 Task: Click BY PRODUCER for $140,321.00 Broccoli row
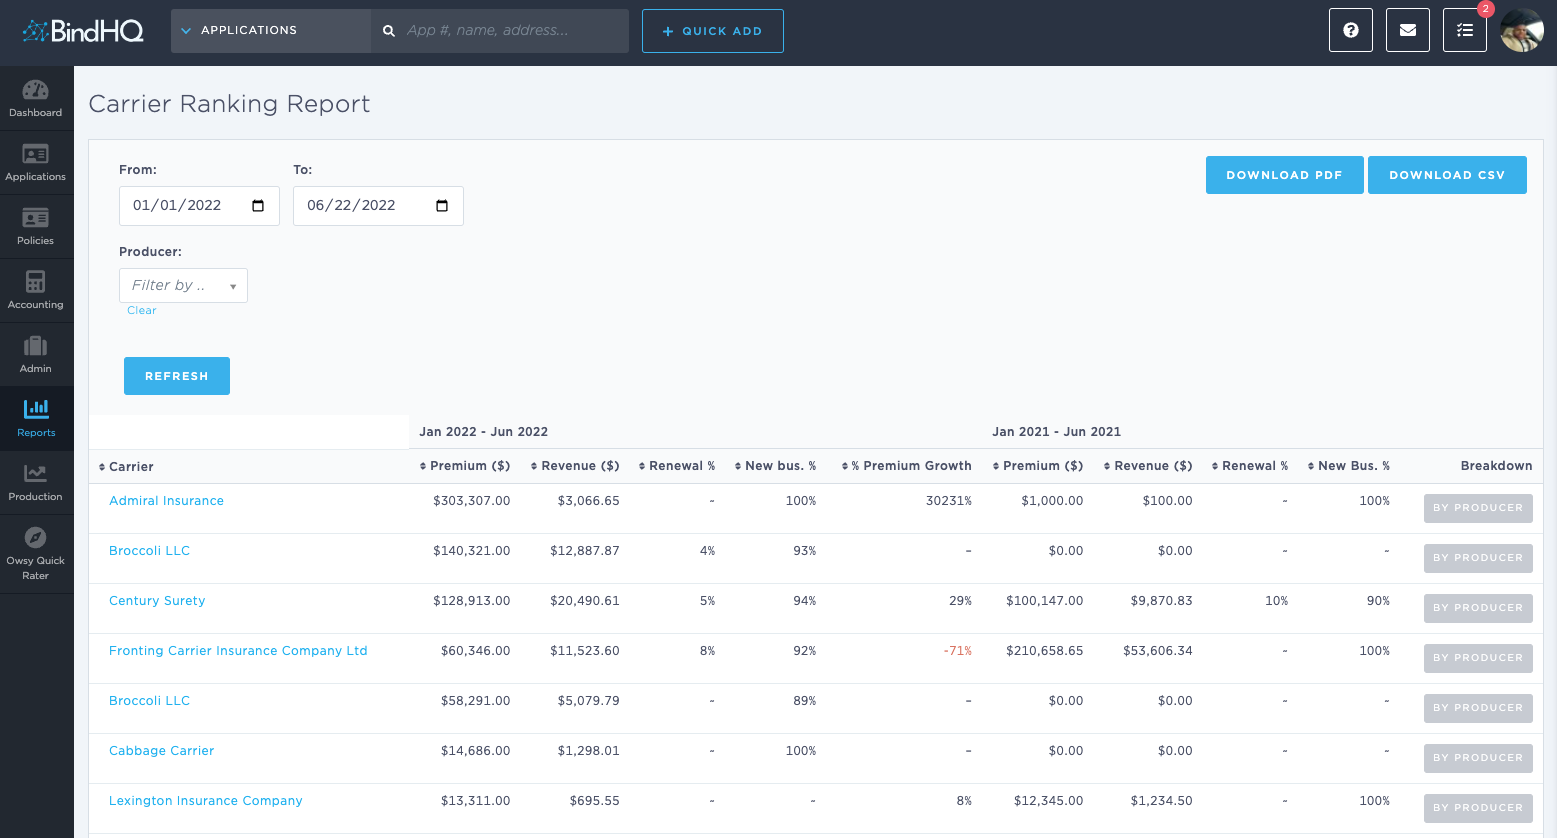tap(1478, 558)
